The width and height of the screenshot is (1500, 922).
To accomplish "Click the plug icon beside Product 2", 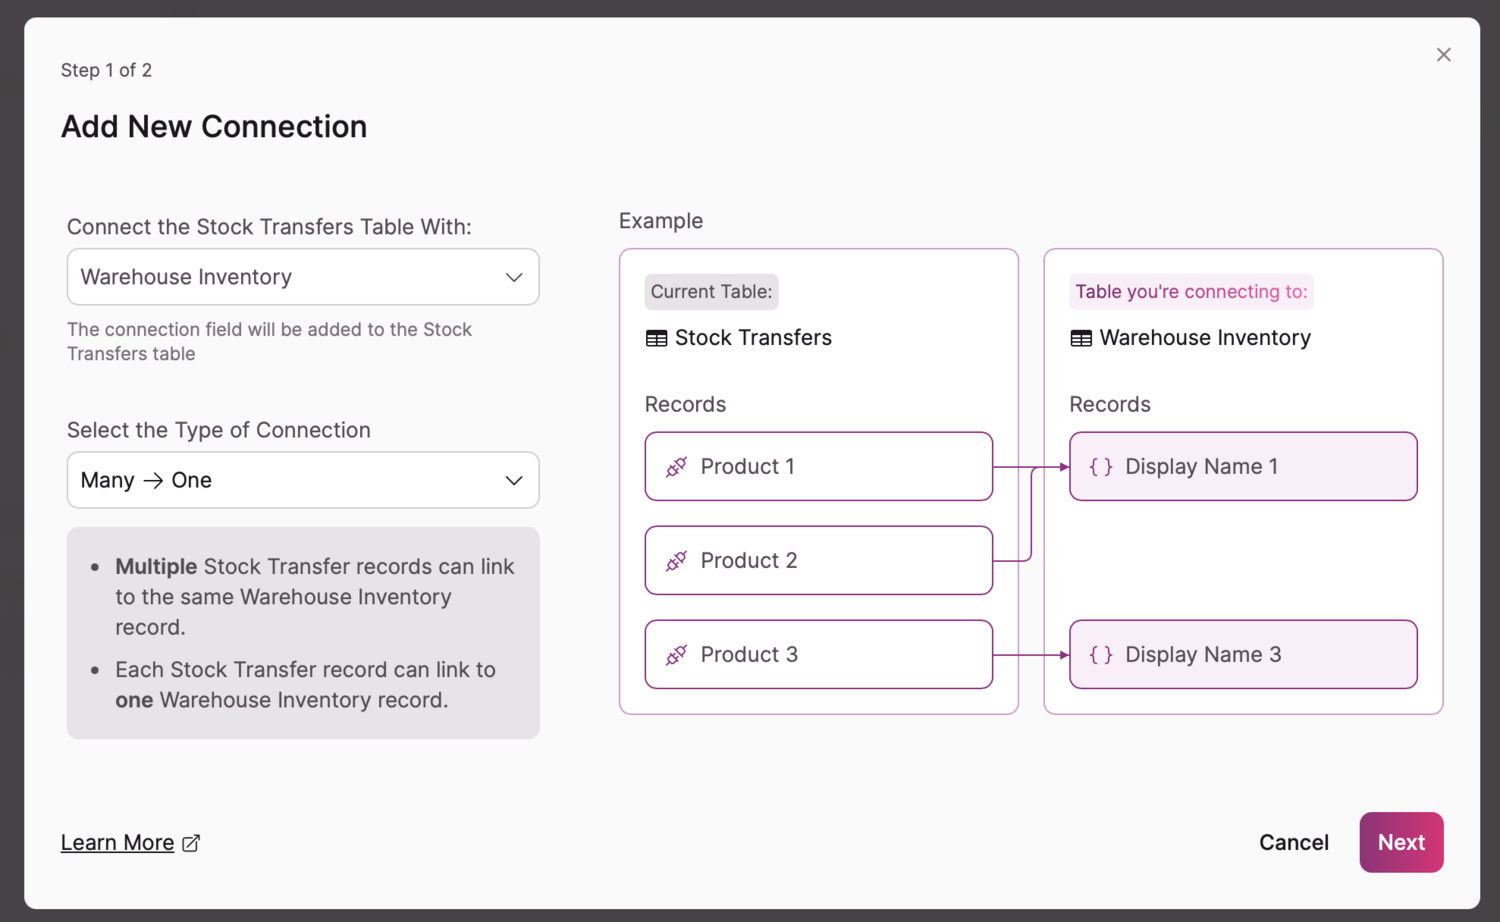I will [676, 561].
